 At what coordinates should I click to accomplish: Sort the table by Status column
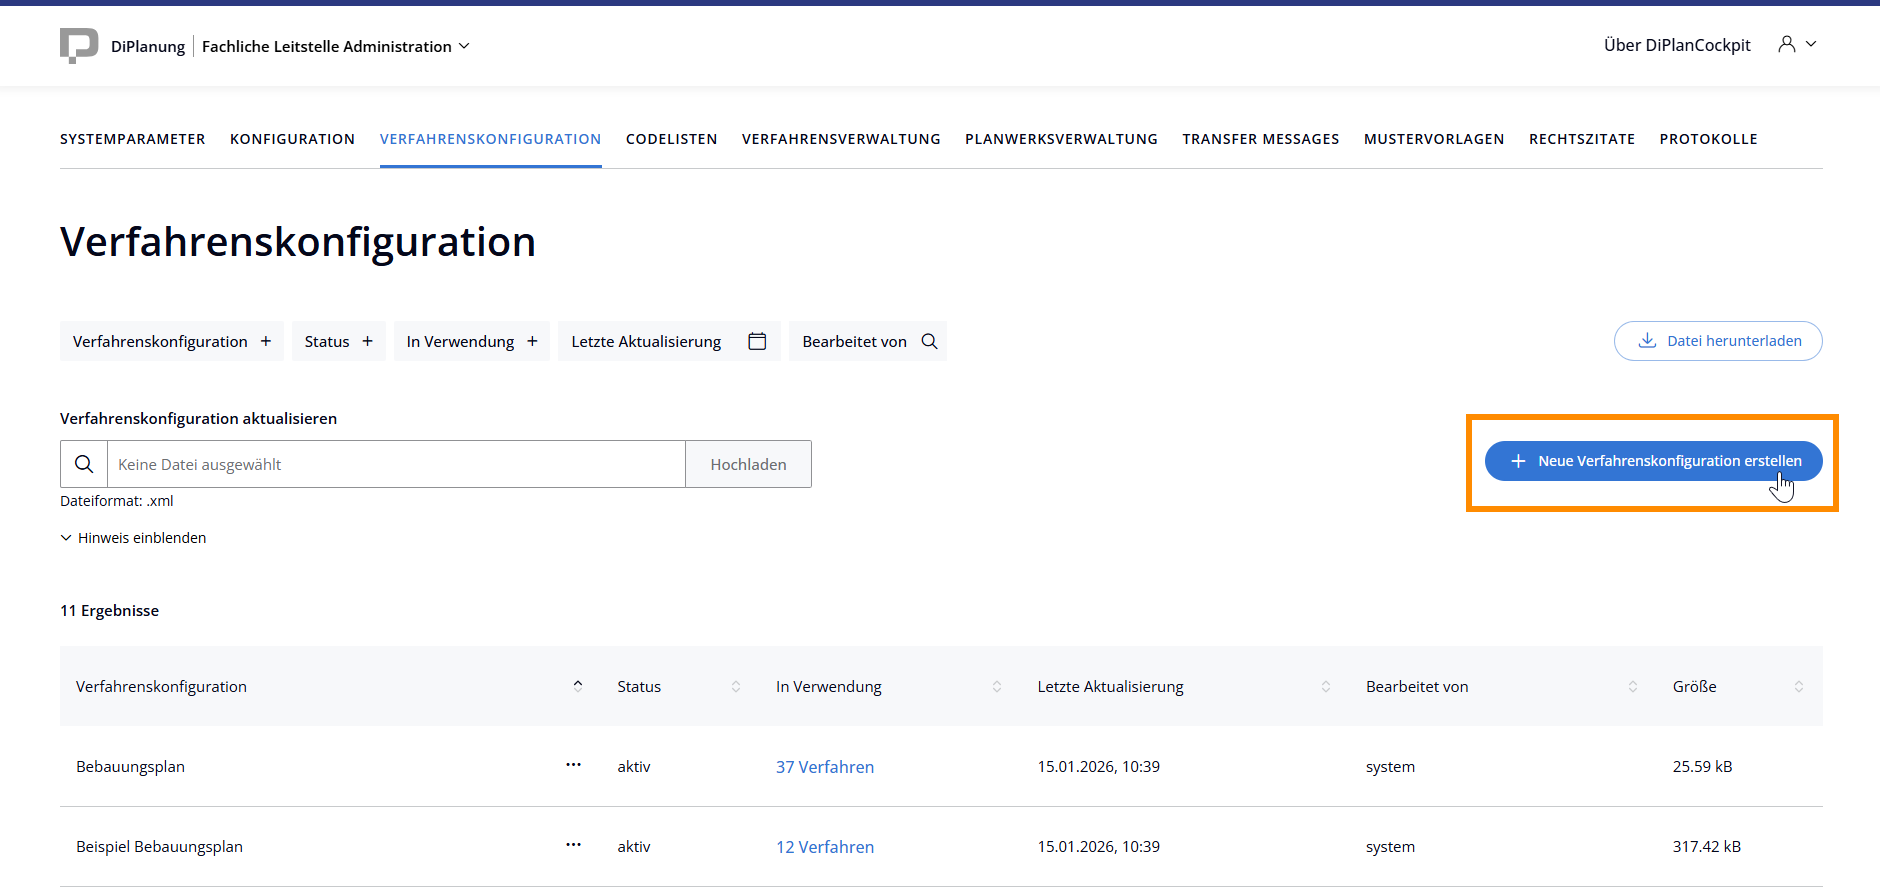click(x=736, y=686)
